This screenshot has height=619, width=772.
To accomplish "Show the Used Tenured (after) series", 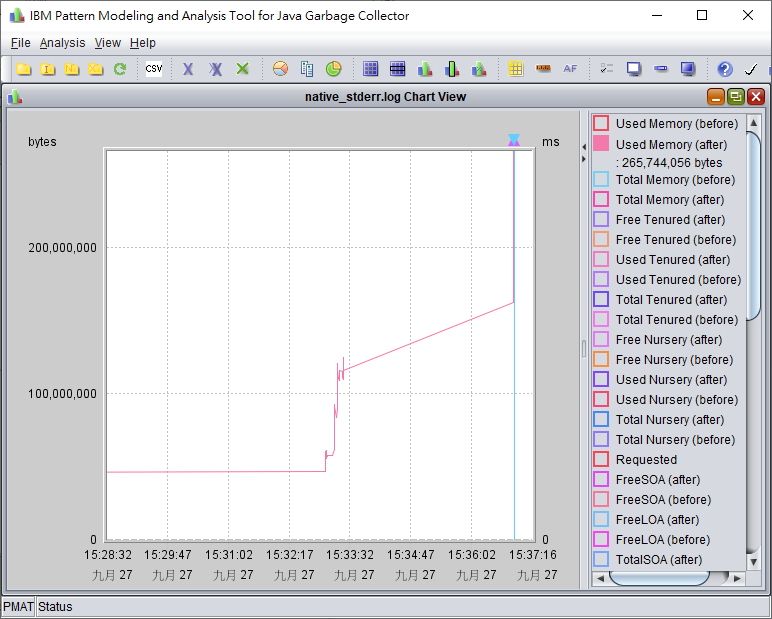I will click(x=601, y=260).
